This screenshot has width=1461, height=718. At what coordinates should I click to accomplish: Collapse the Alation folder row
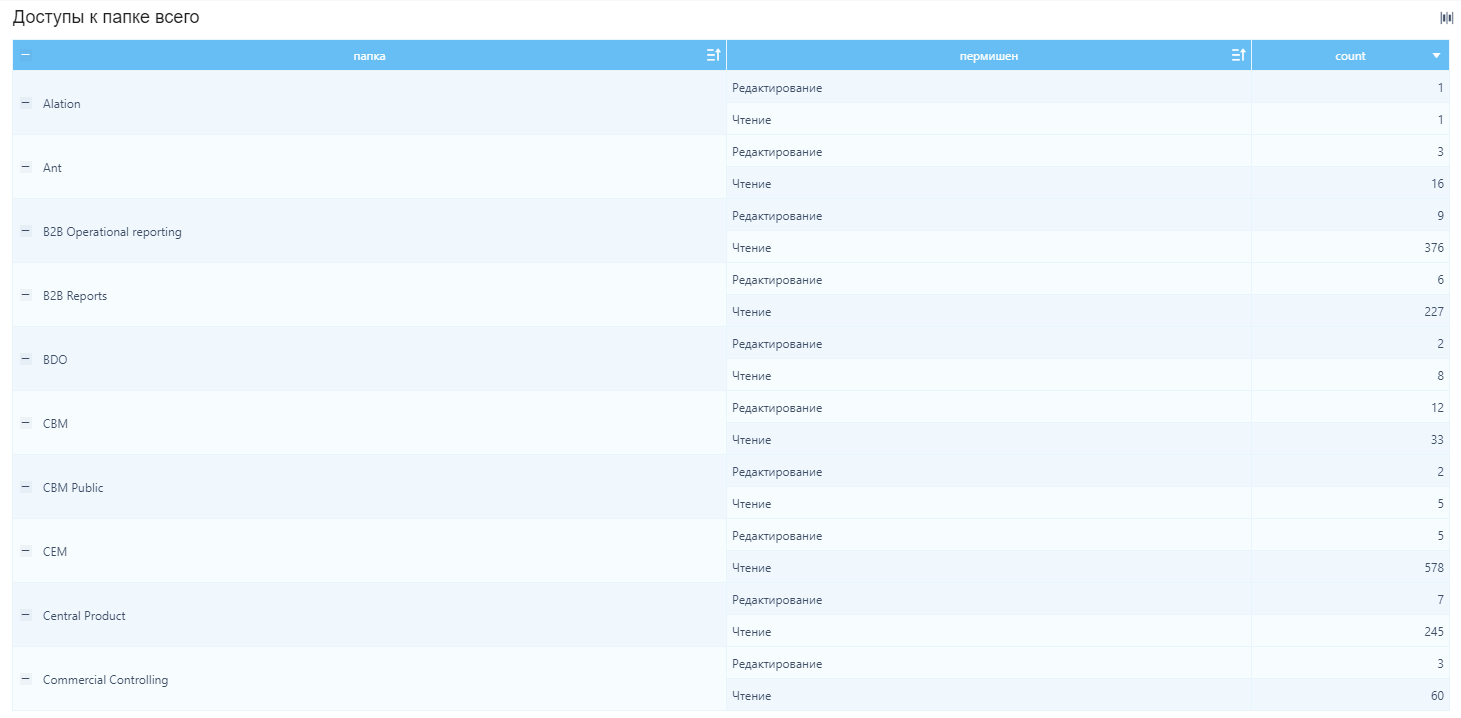(x=26, y=103)
